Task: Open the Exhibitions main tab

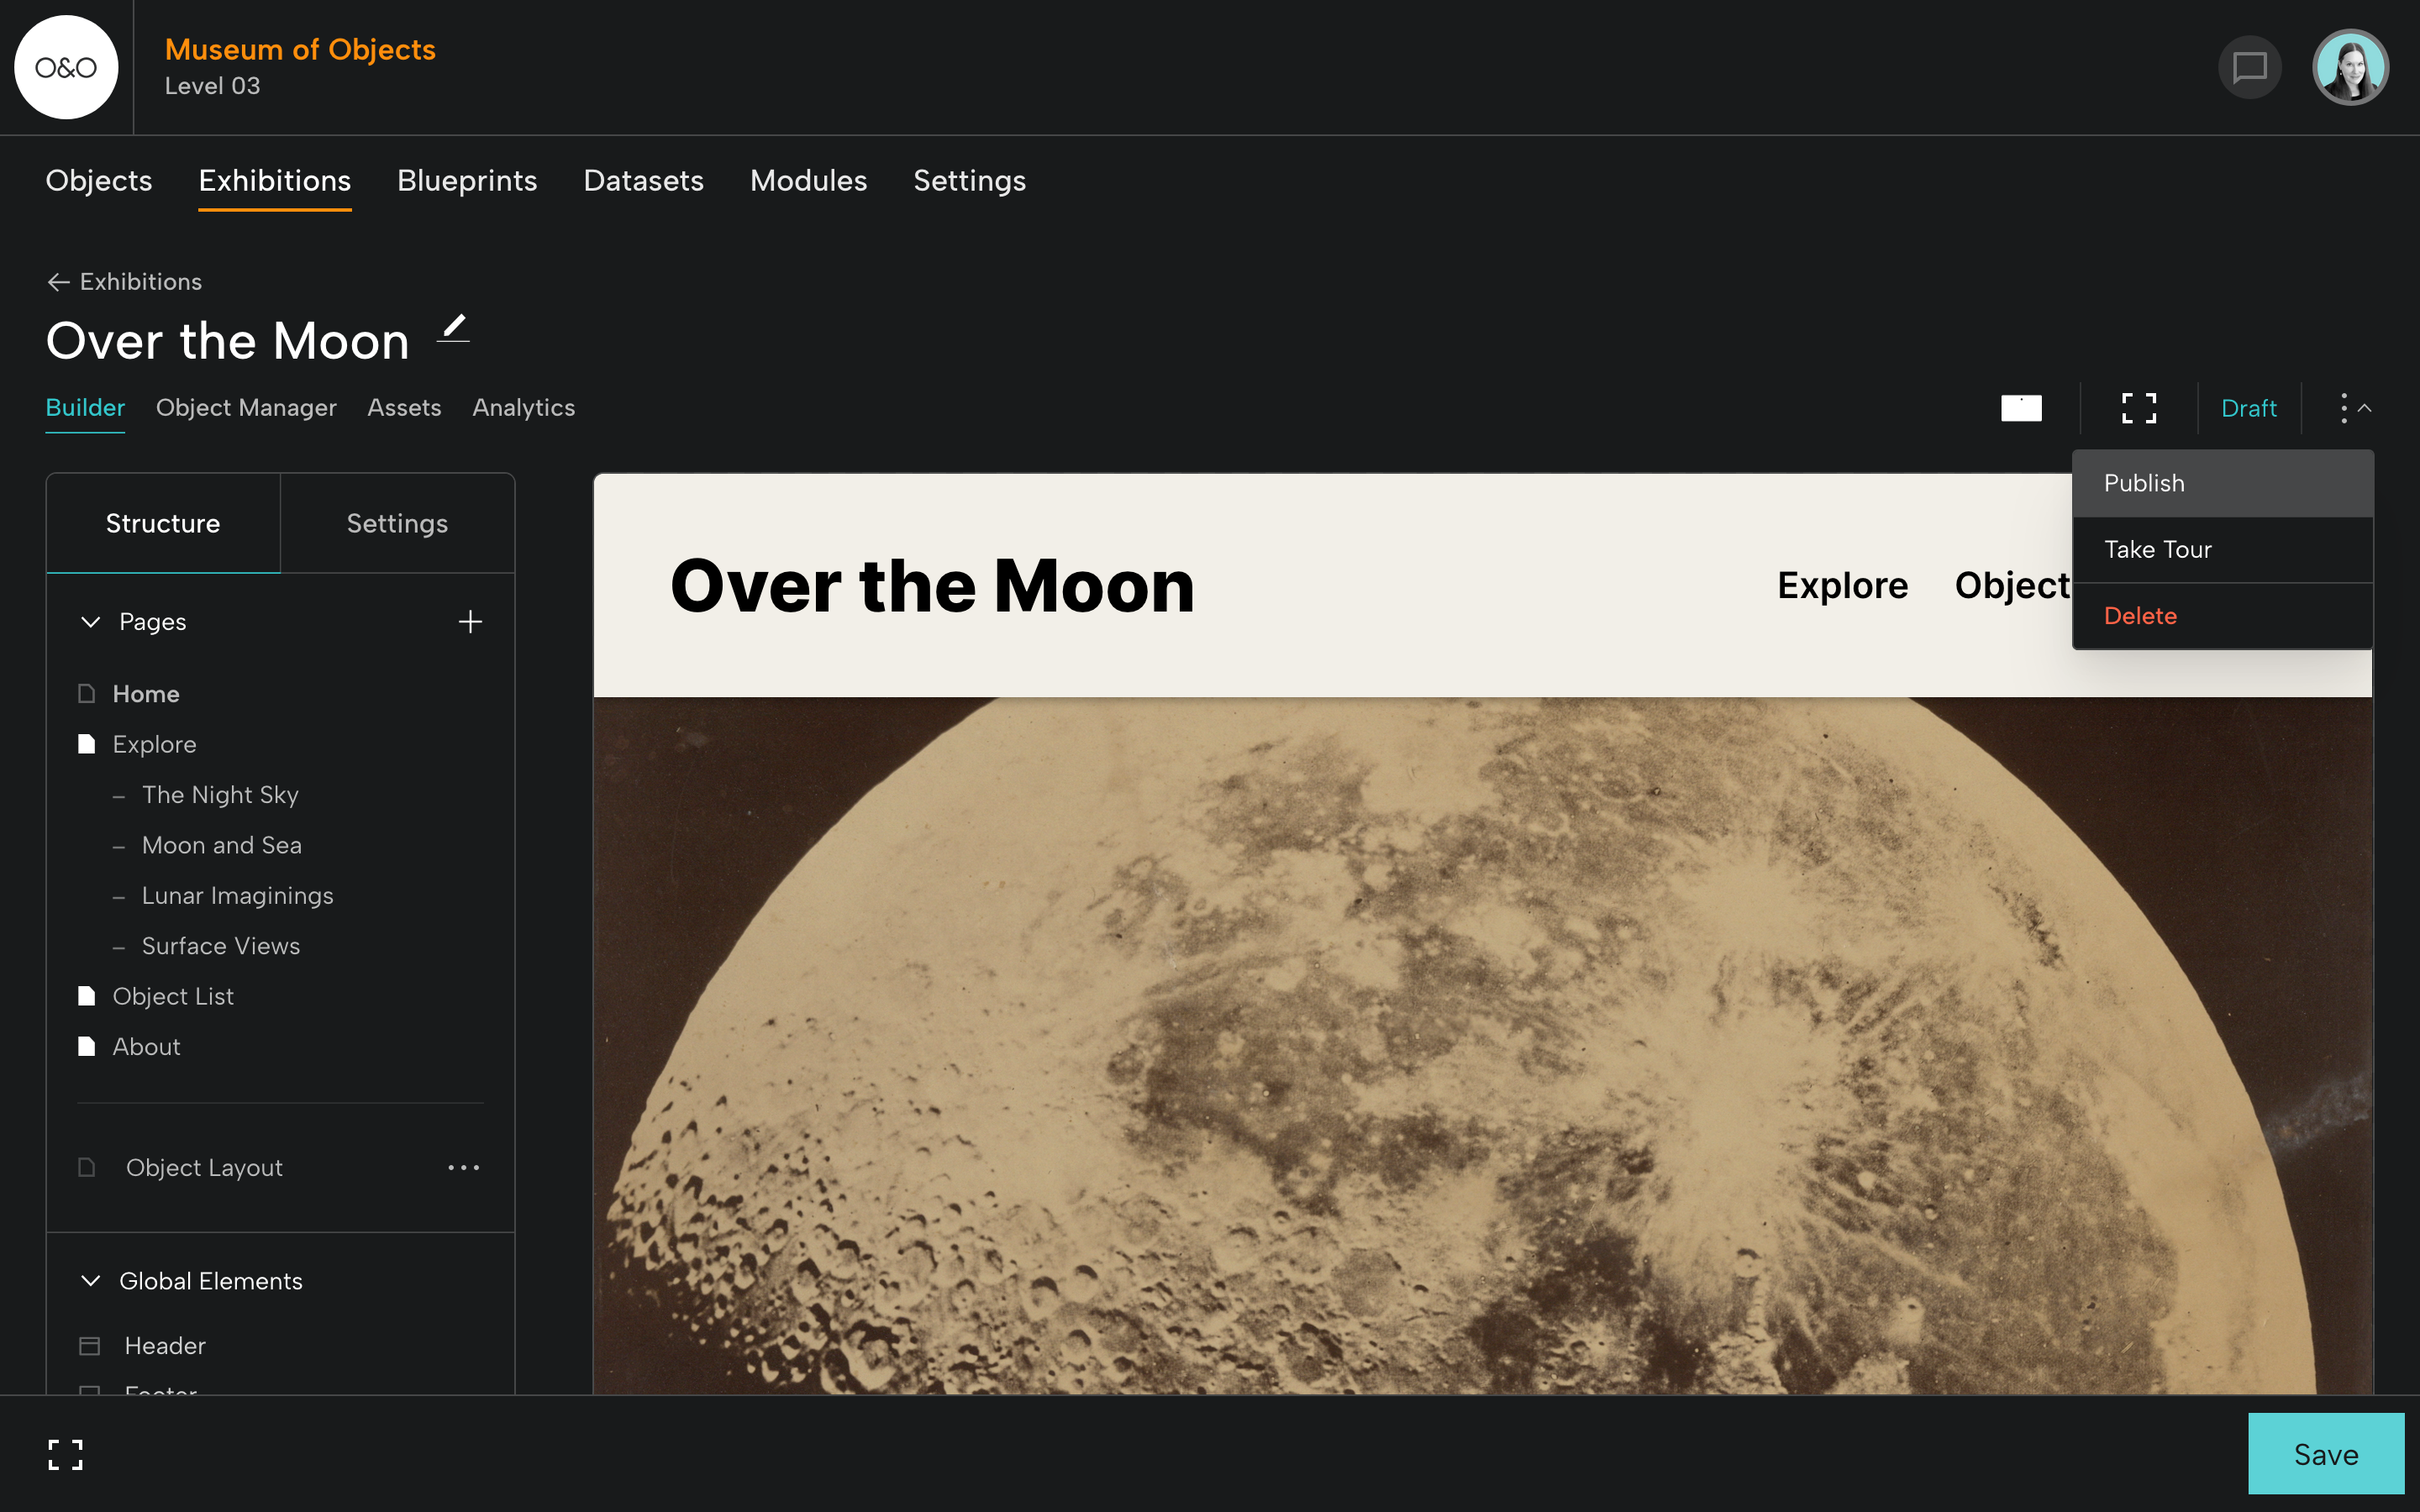Action: click(x=275, y=181)
